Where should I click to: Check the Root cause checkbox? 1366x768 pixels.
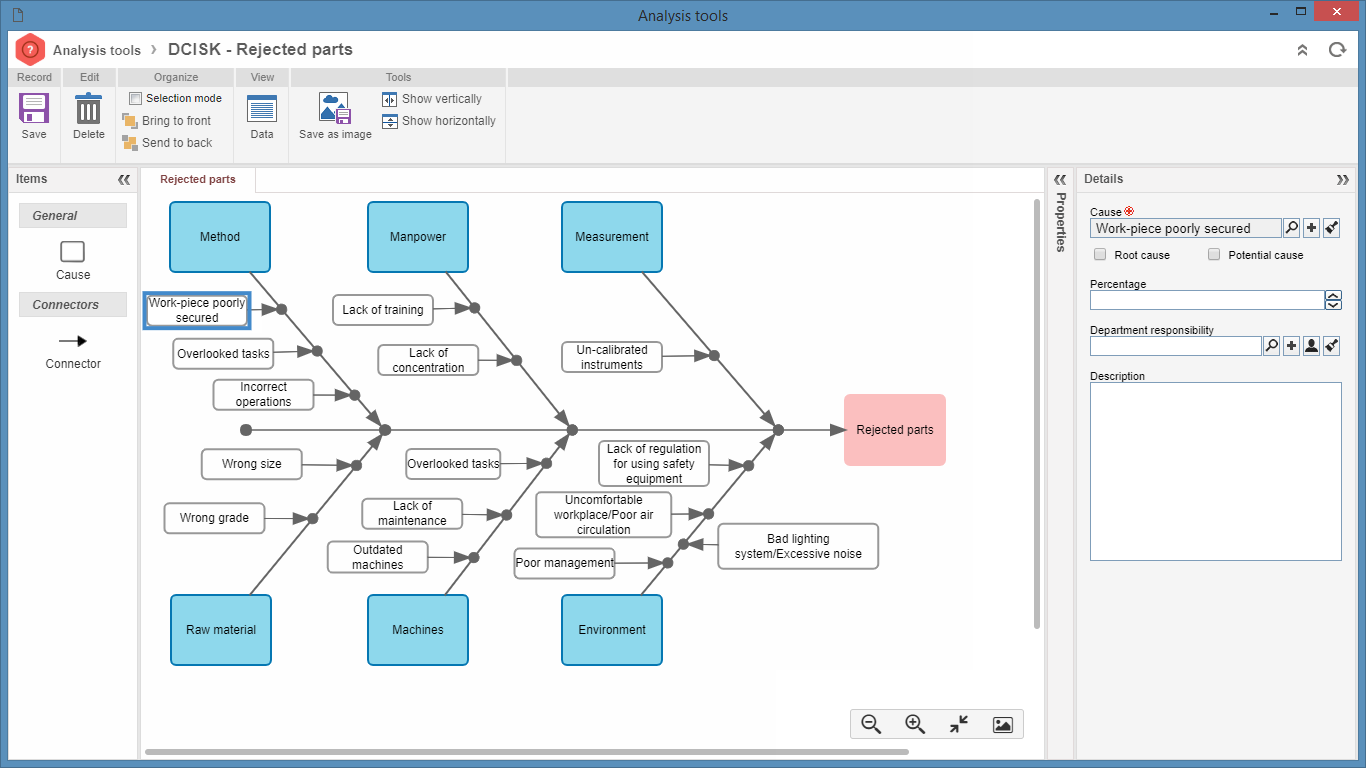[1100, 255]
